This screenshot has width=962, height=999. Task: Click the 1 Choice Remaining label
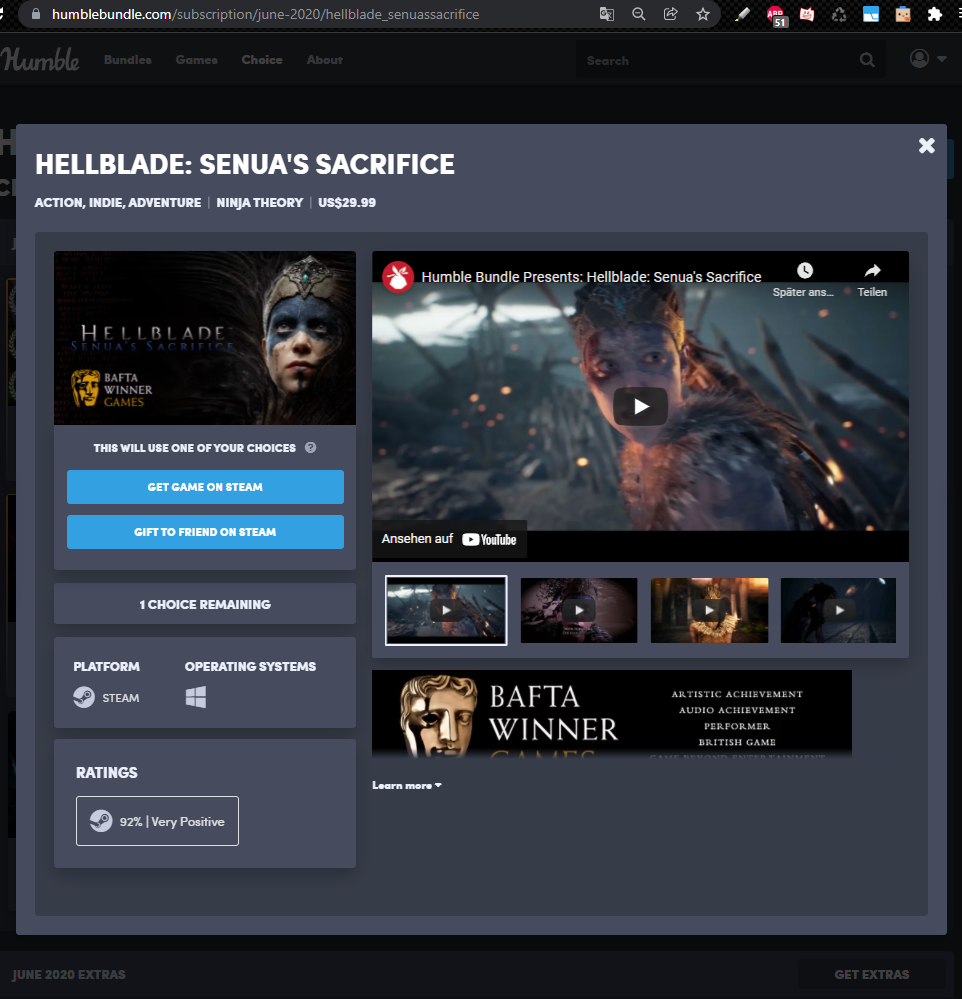(205, 604)
